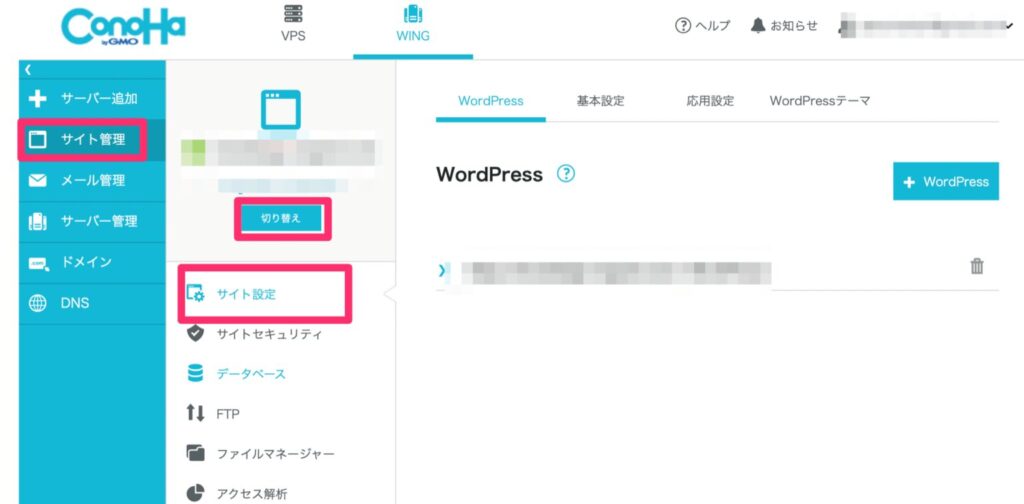Expand the blurred WordPress site row chevron
Viewport: 1024px width, 504px height.
(x=443, y=270)
